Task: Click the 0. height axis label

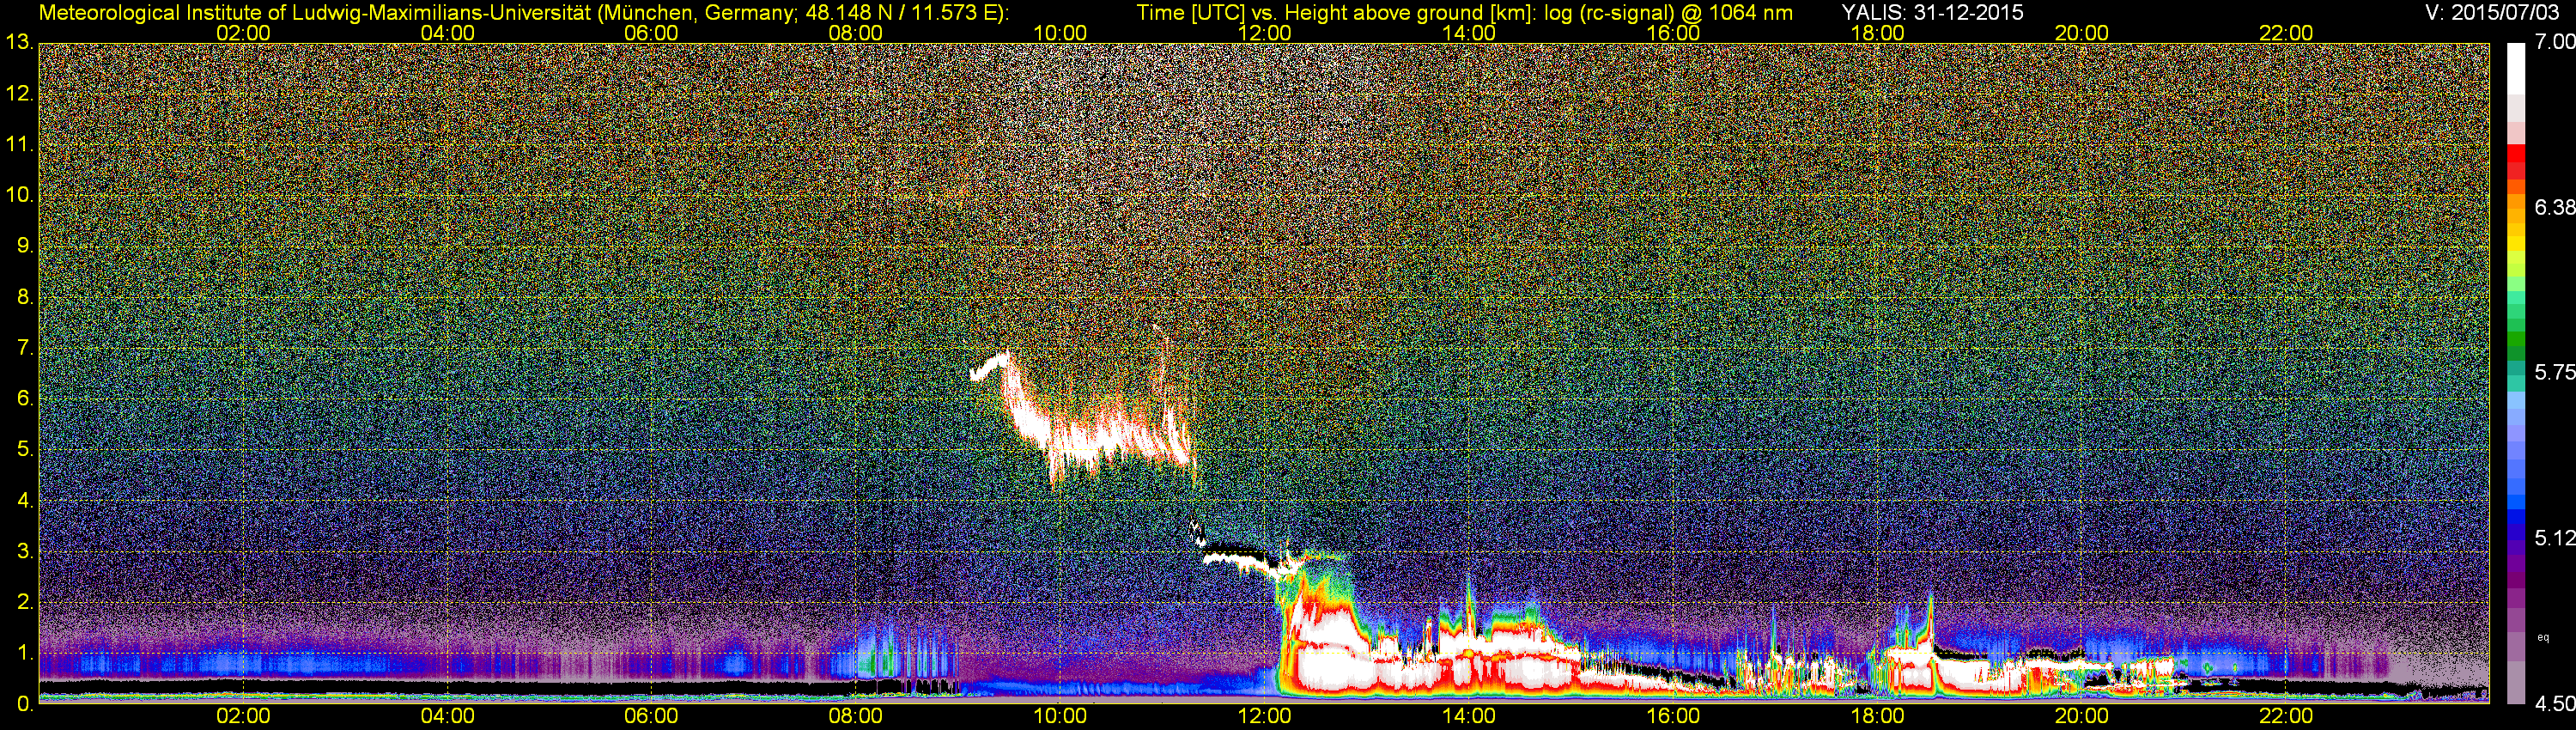Action: click(25, 704)
